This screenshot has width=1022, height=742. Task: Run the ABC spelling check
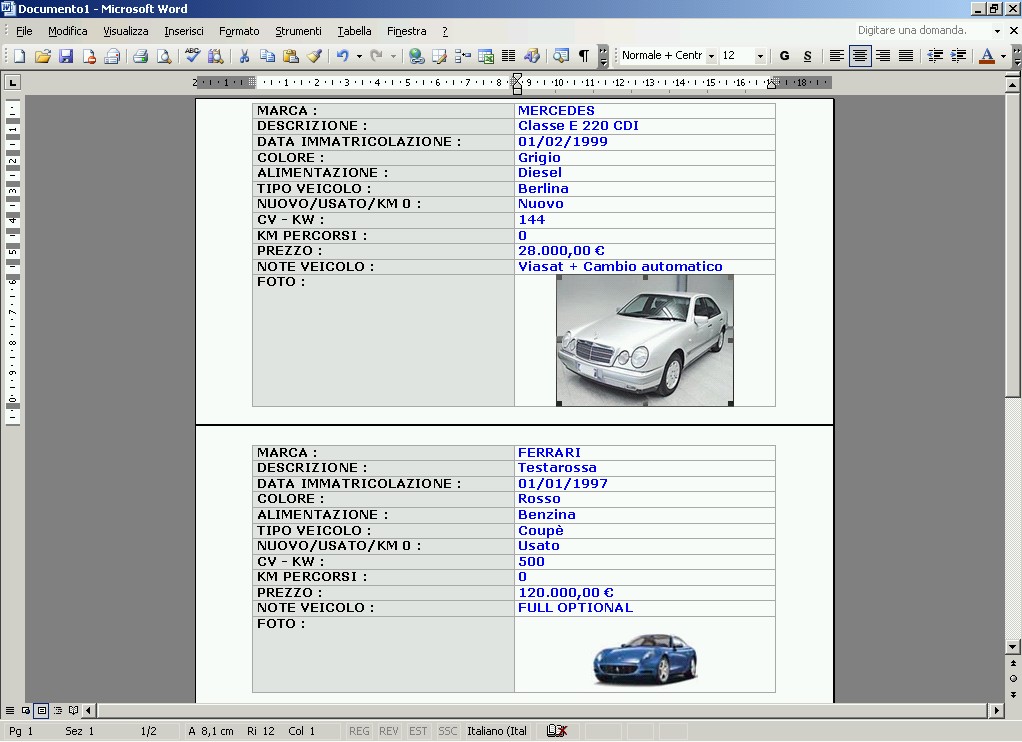tap(192, 56)
